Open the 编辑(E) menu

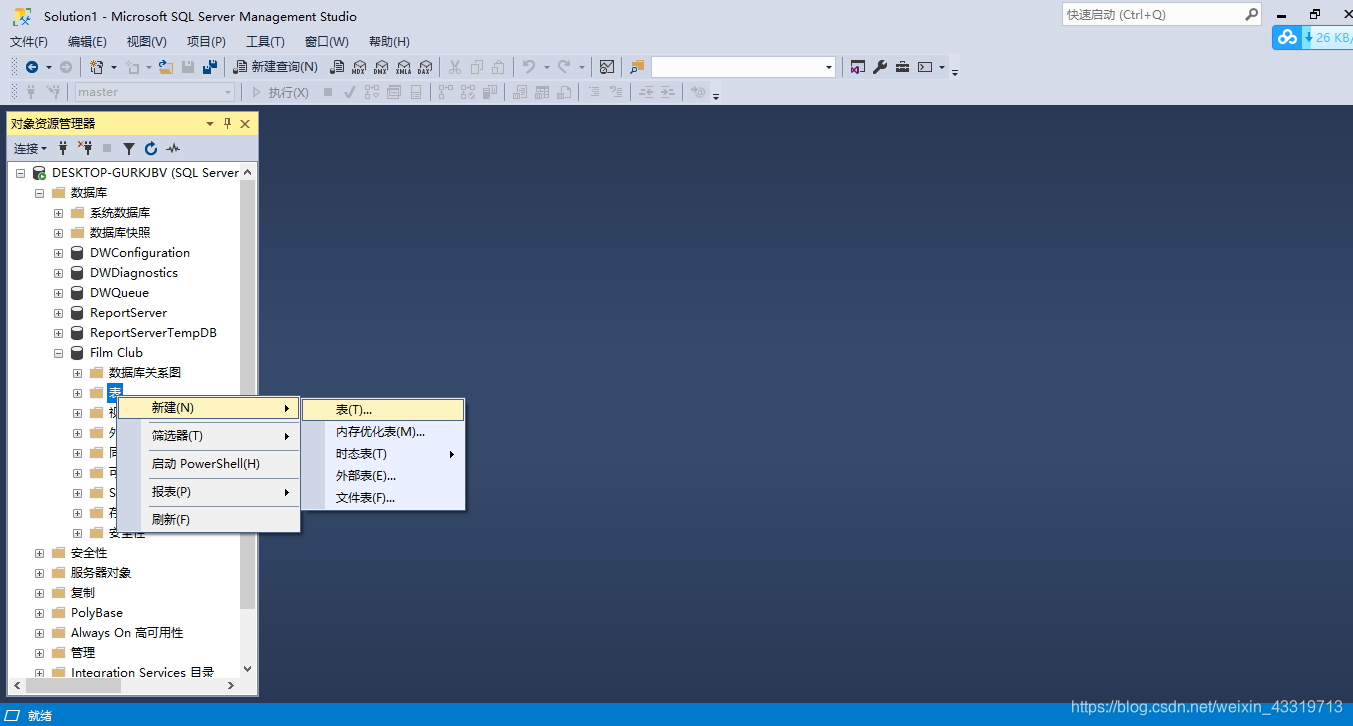click(87, 41)
